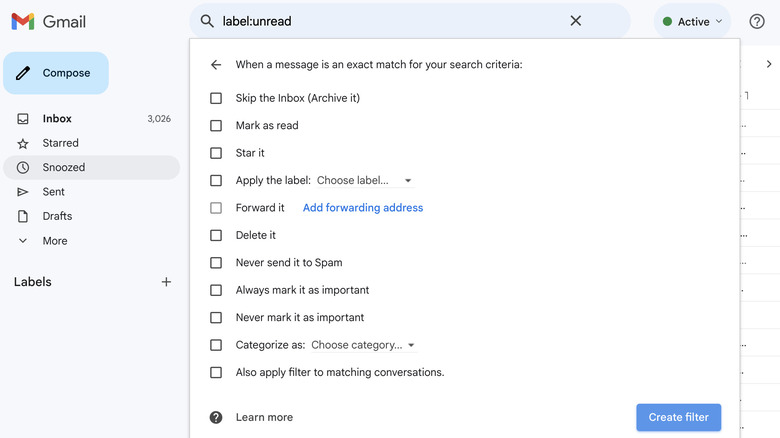Open the Active status dropdown

click(692, 21)
